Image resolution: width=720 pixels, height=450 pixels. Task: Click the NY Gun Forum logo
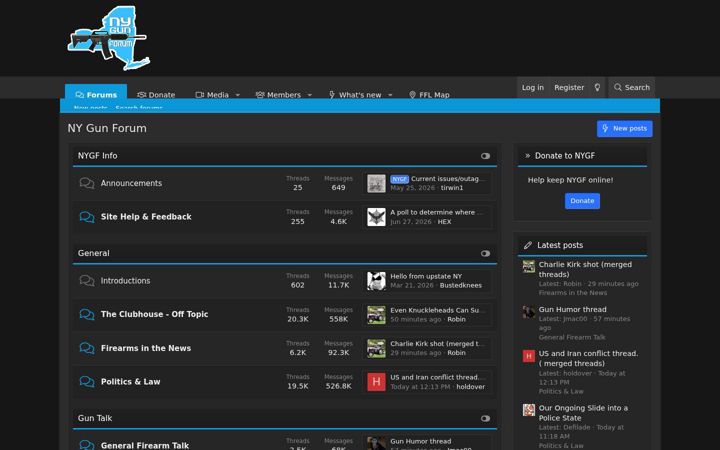pos(108,38)
